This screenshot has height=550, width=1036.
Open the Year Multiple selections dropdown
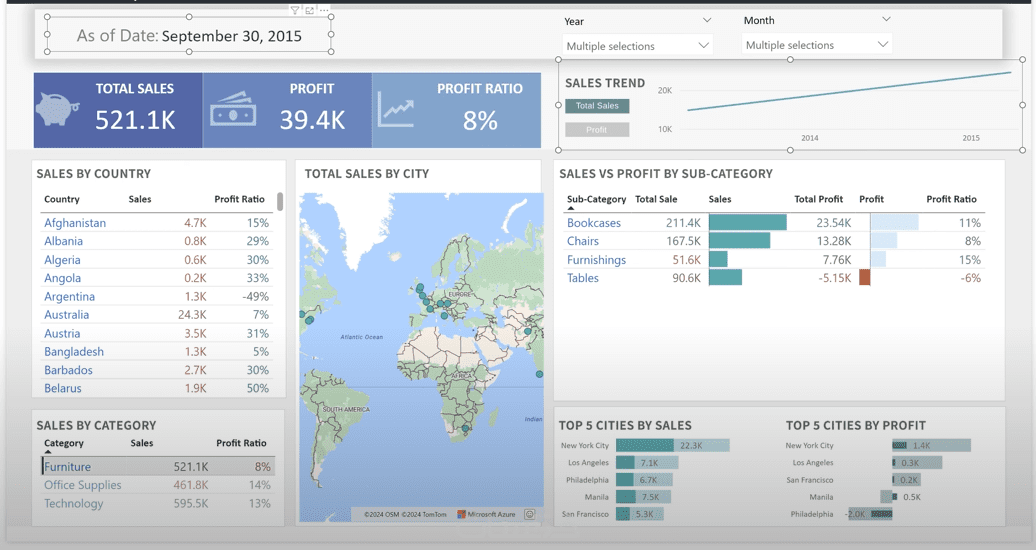click(x=638, y=46)
